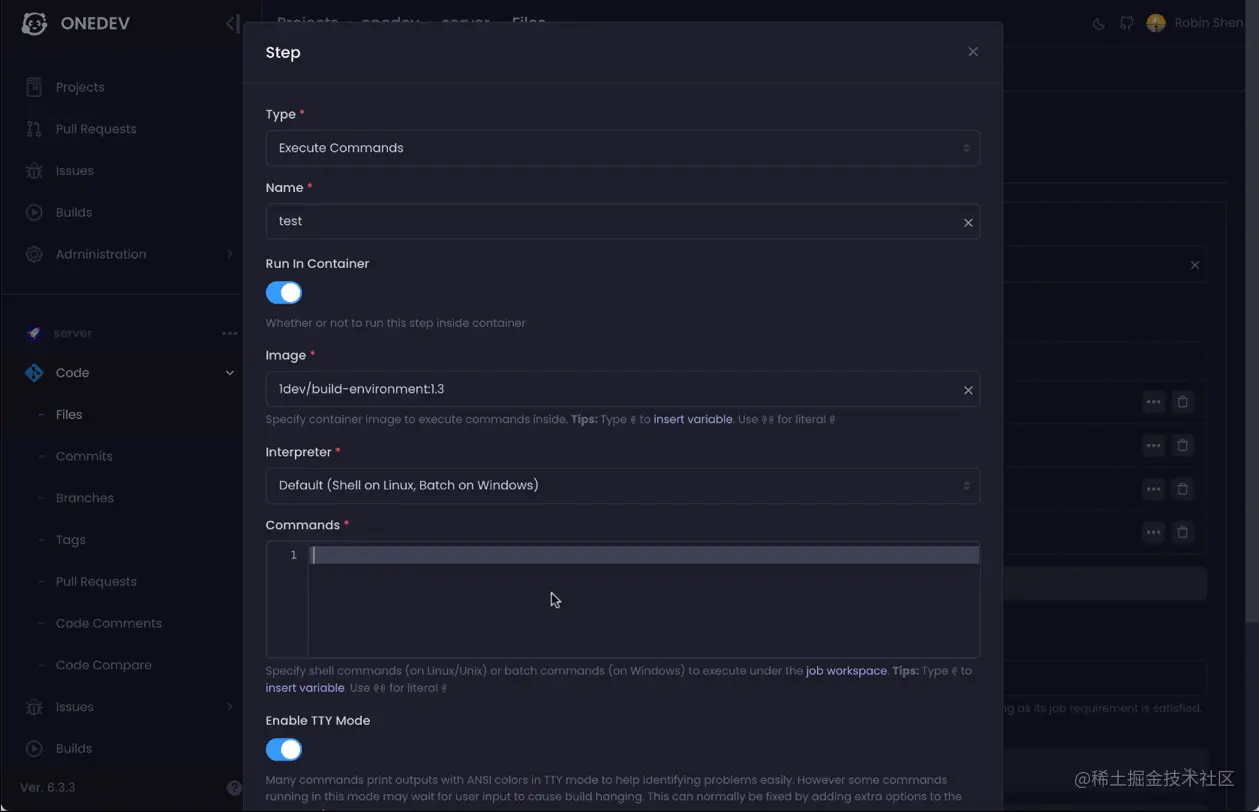Open the Type dropdown Execute Commands
Screen dimensions: 1259x812
click(622, 148)
